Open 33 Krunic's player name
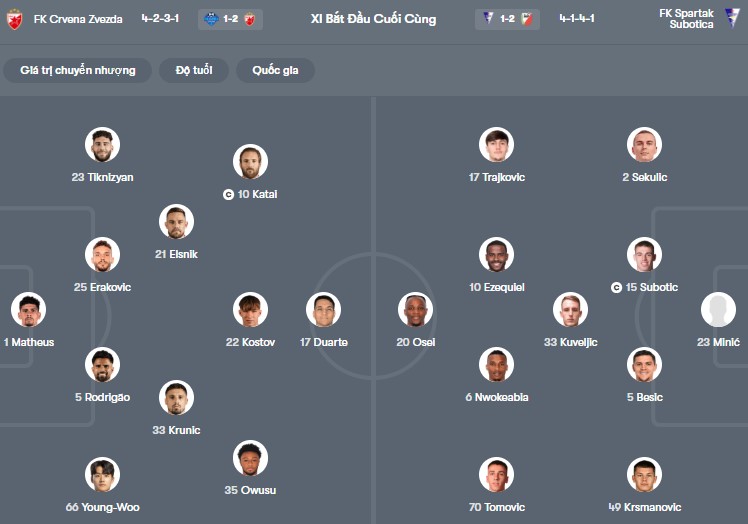Screen dimensions: 748x524 (176, 430)
